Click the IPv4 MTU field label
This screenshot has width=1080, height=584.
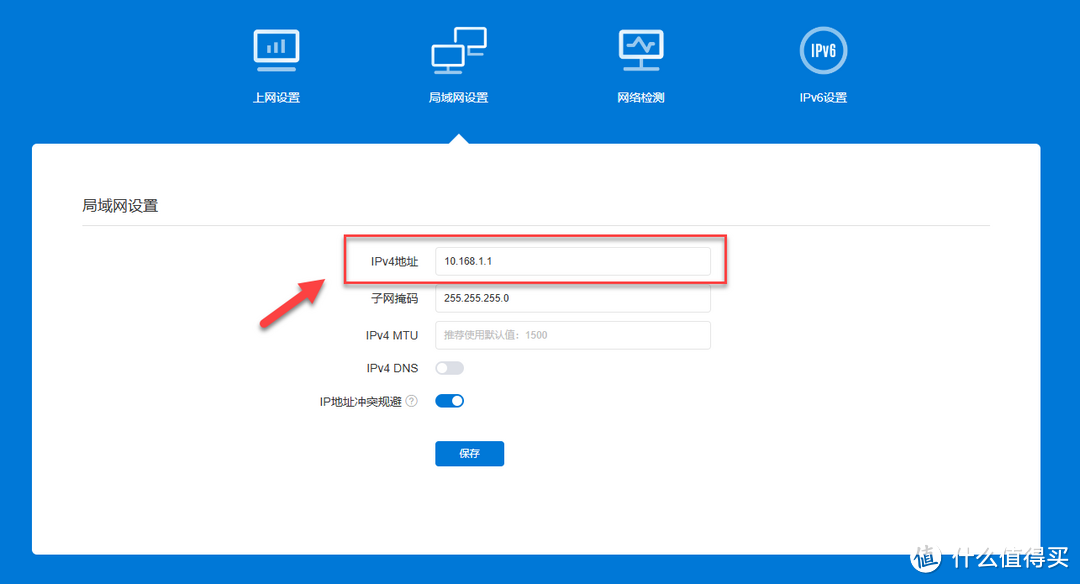click(392, 335)
